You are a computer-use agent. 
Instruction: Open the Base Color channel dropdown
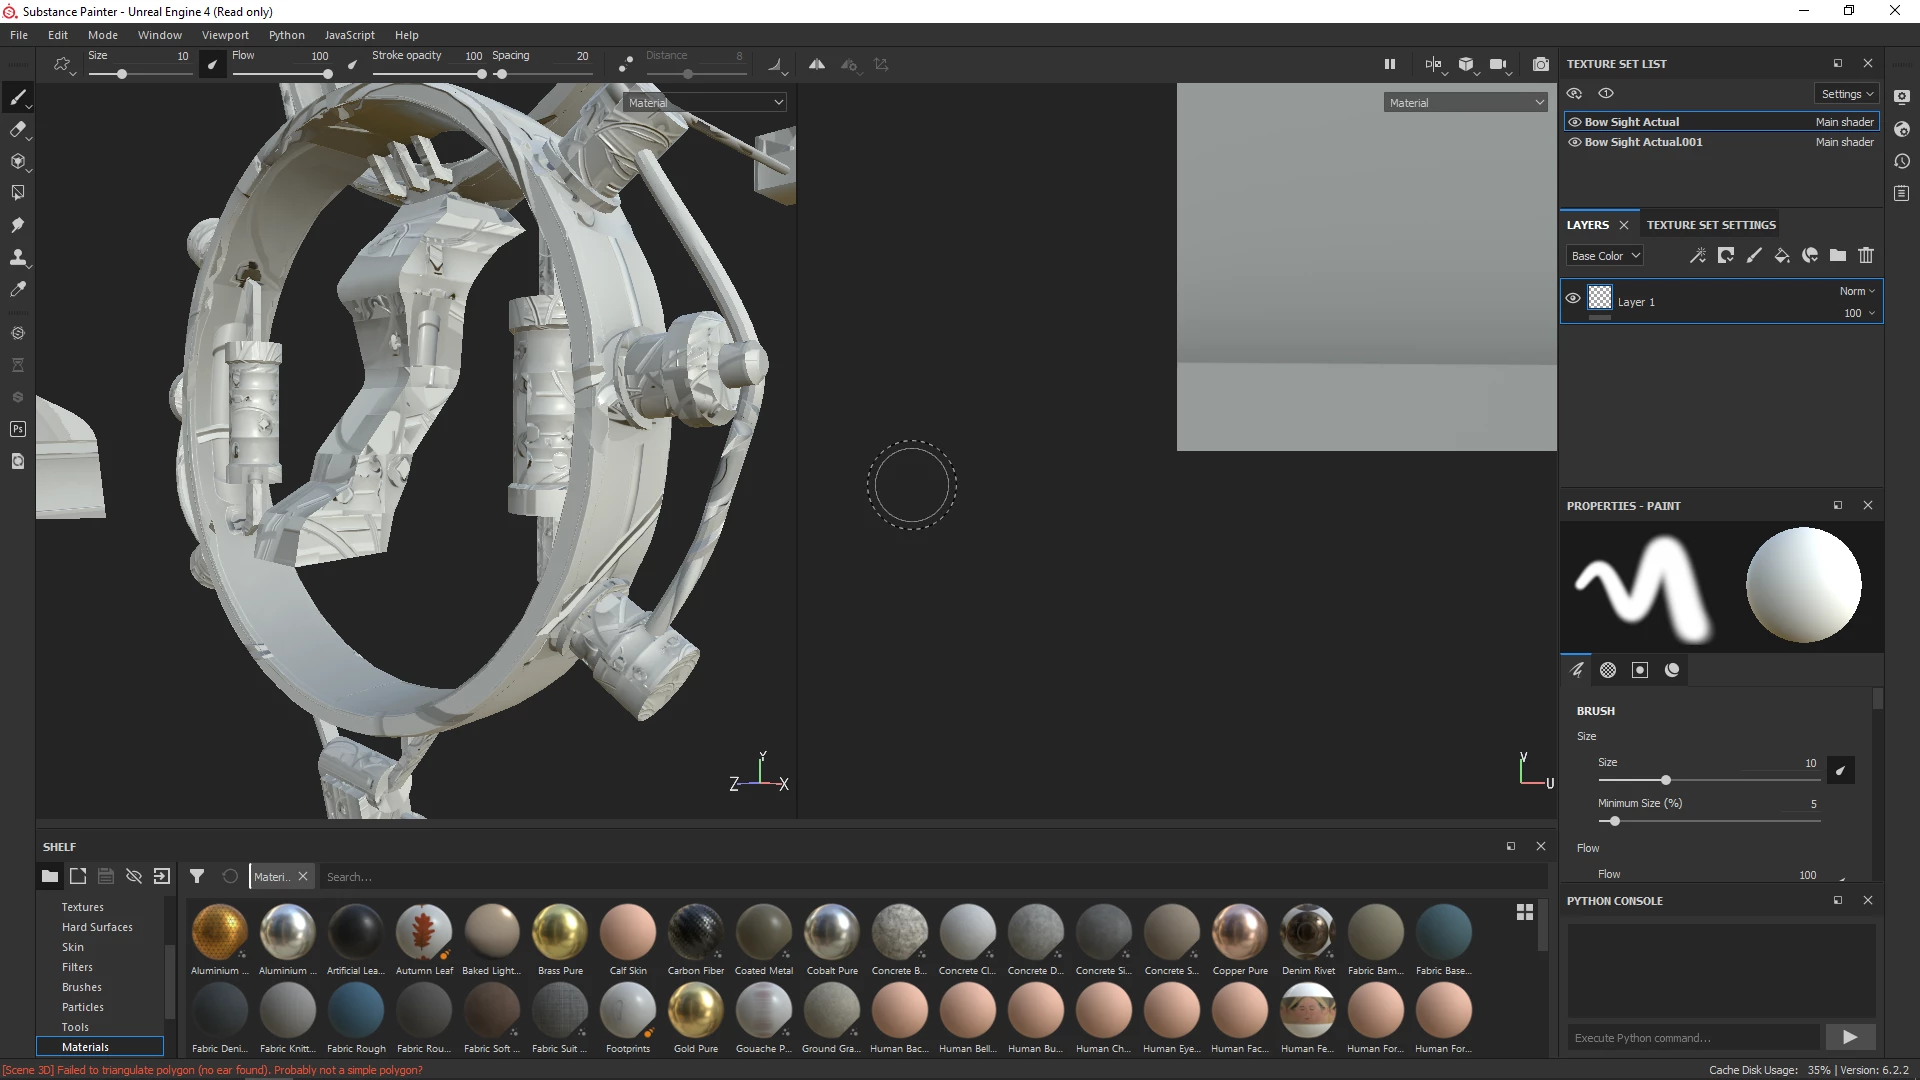(x=1605, y=256)
